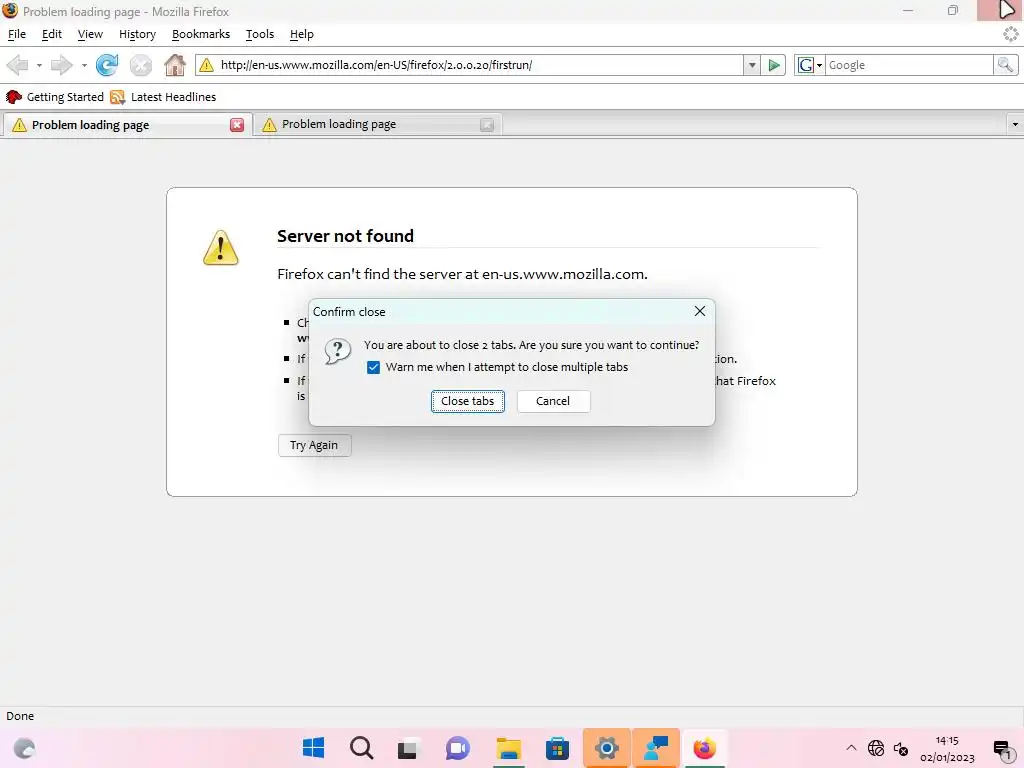Open the Help menu
Screen dimensions: 1024x768
pos(302,34)
